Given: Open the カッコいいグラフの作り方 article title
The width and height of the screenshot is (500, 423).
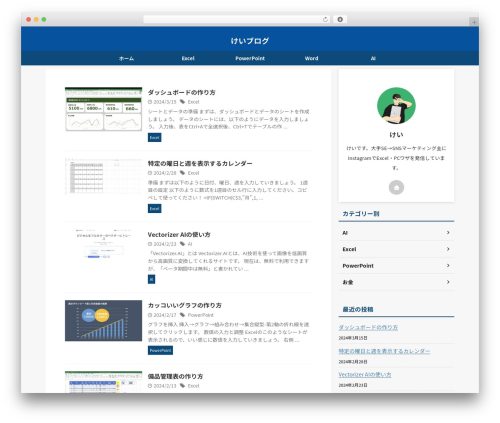Looking at the screenshot, I should (x=185, y=305).
